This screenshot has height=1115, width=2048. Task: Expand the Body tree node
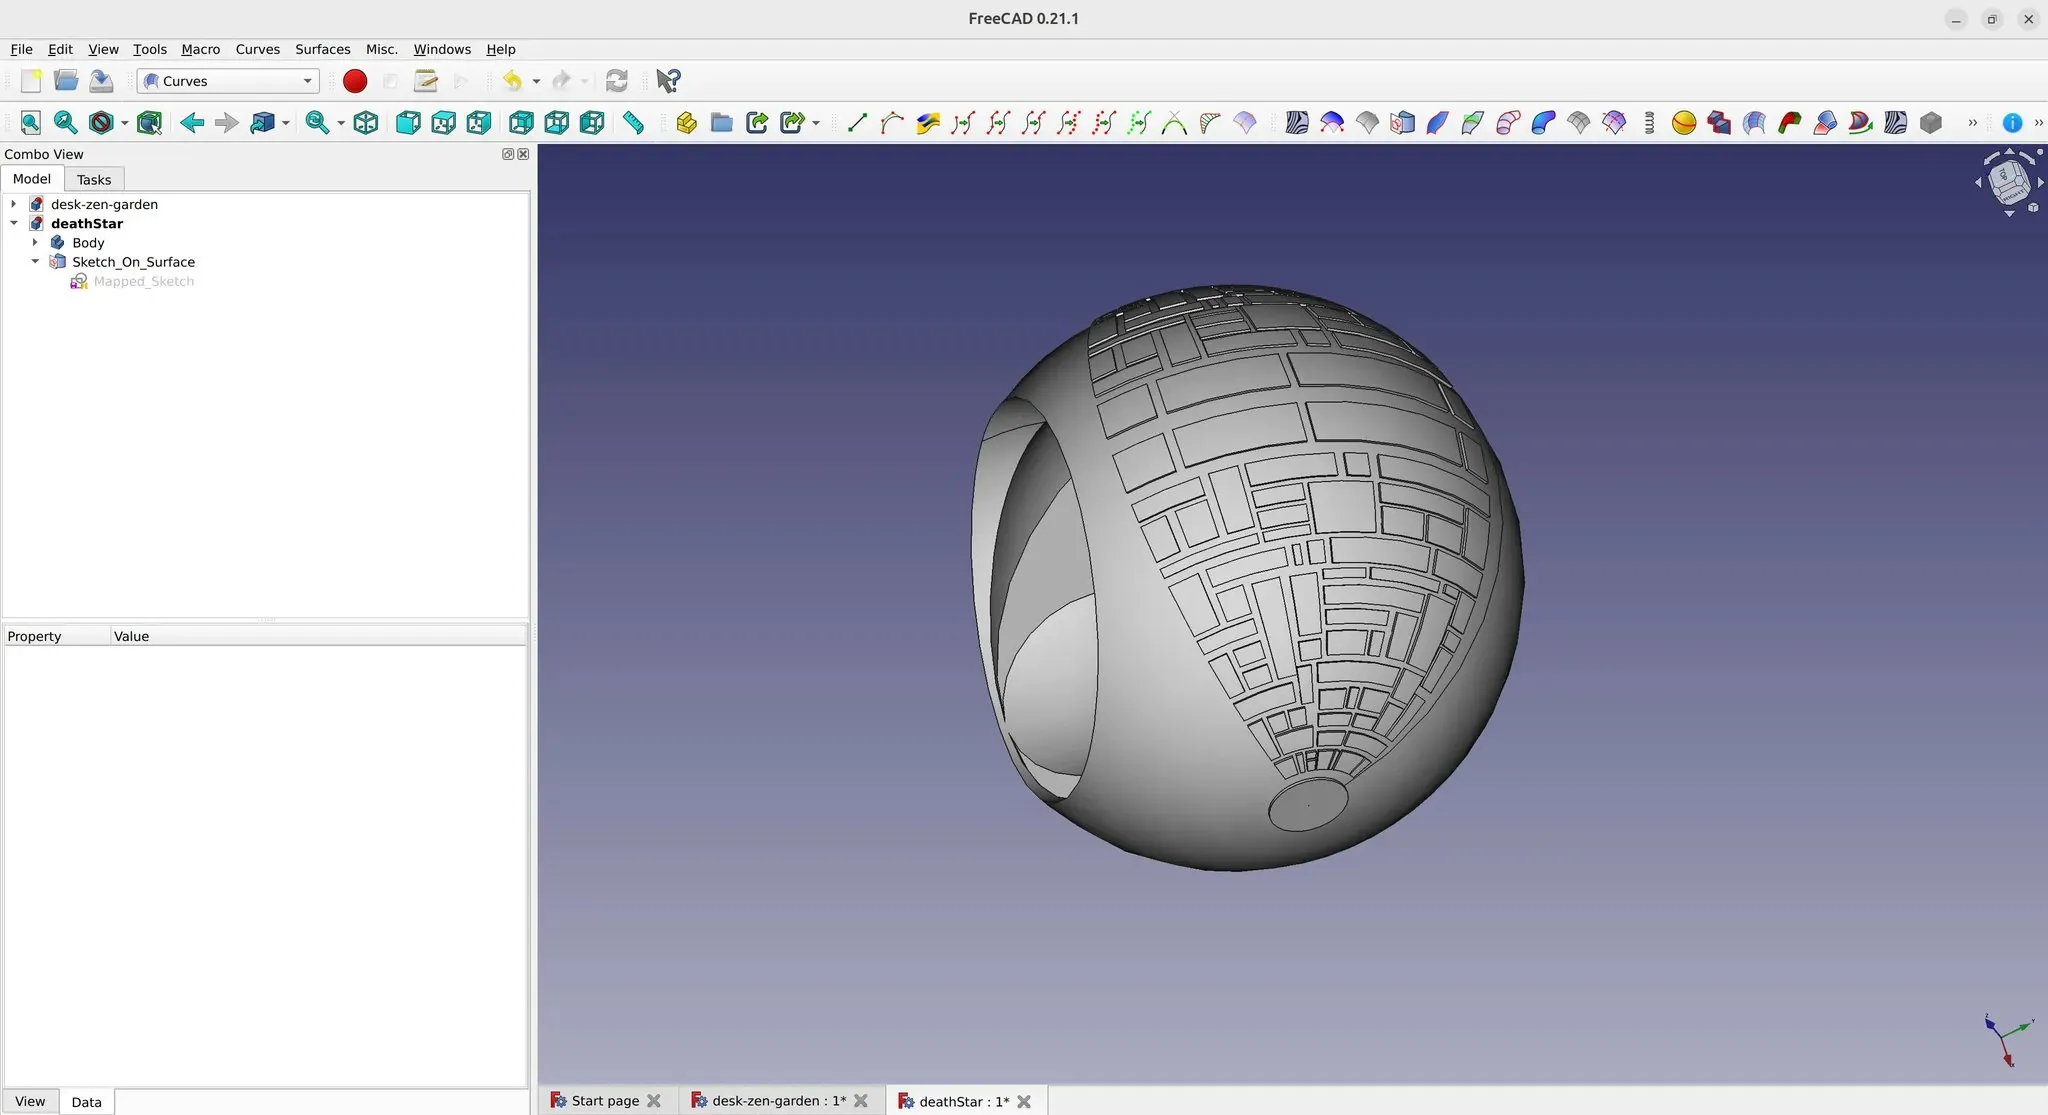tap(35, 243)
